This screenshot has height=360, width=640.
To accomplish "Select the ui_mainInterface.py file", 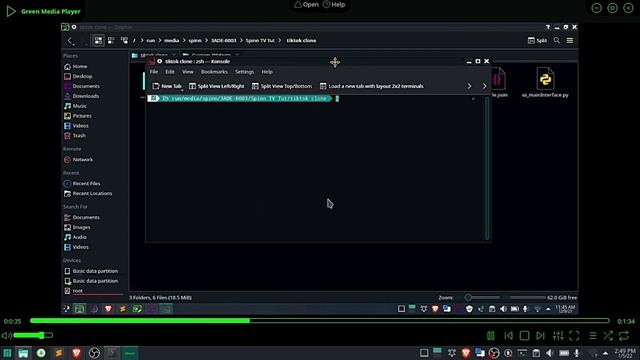I will pyautogui.click(x=545, y=83).
